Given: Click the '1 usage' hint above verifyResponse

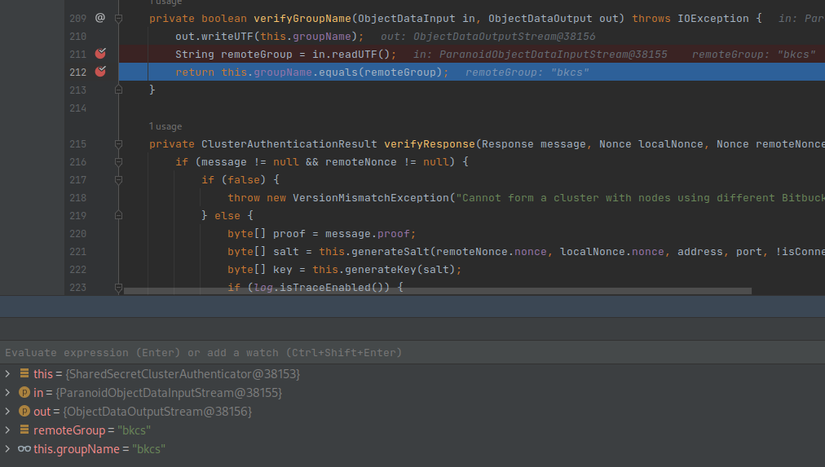Looking at the screenshot, I should (165, 126).
